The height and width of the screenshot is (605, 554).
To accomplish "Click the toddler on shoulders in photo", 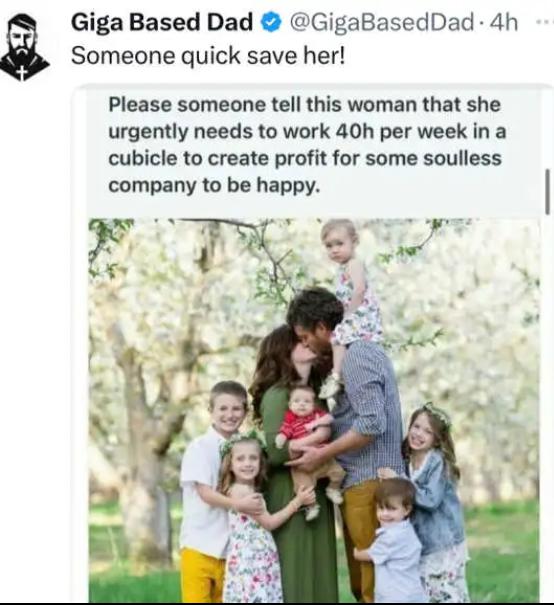I will point(349,282).
